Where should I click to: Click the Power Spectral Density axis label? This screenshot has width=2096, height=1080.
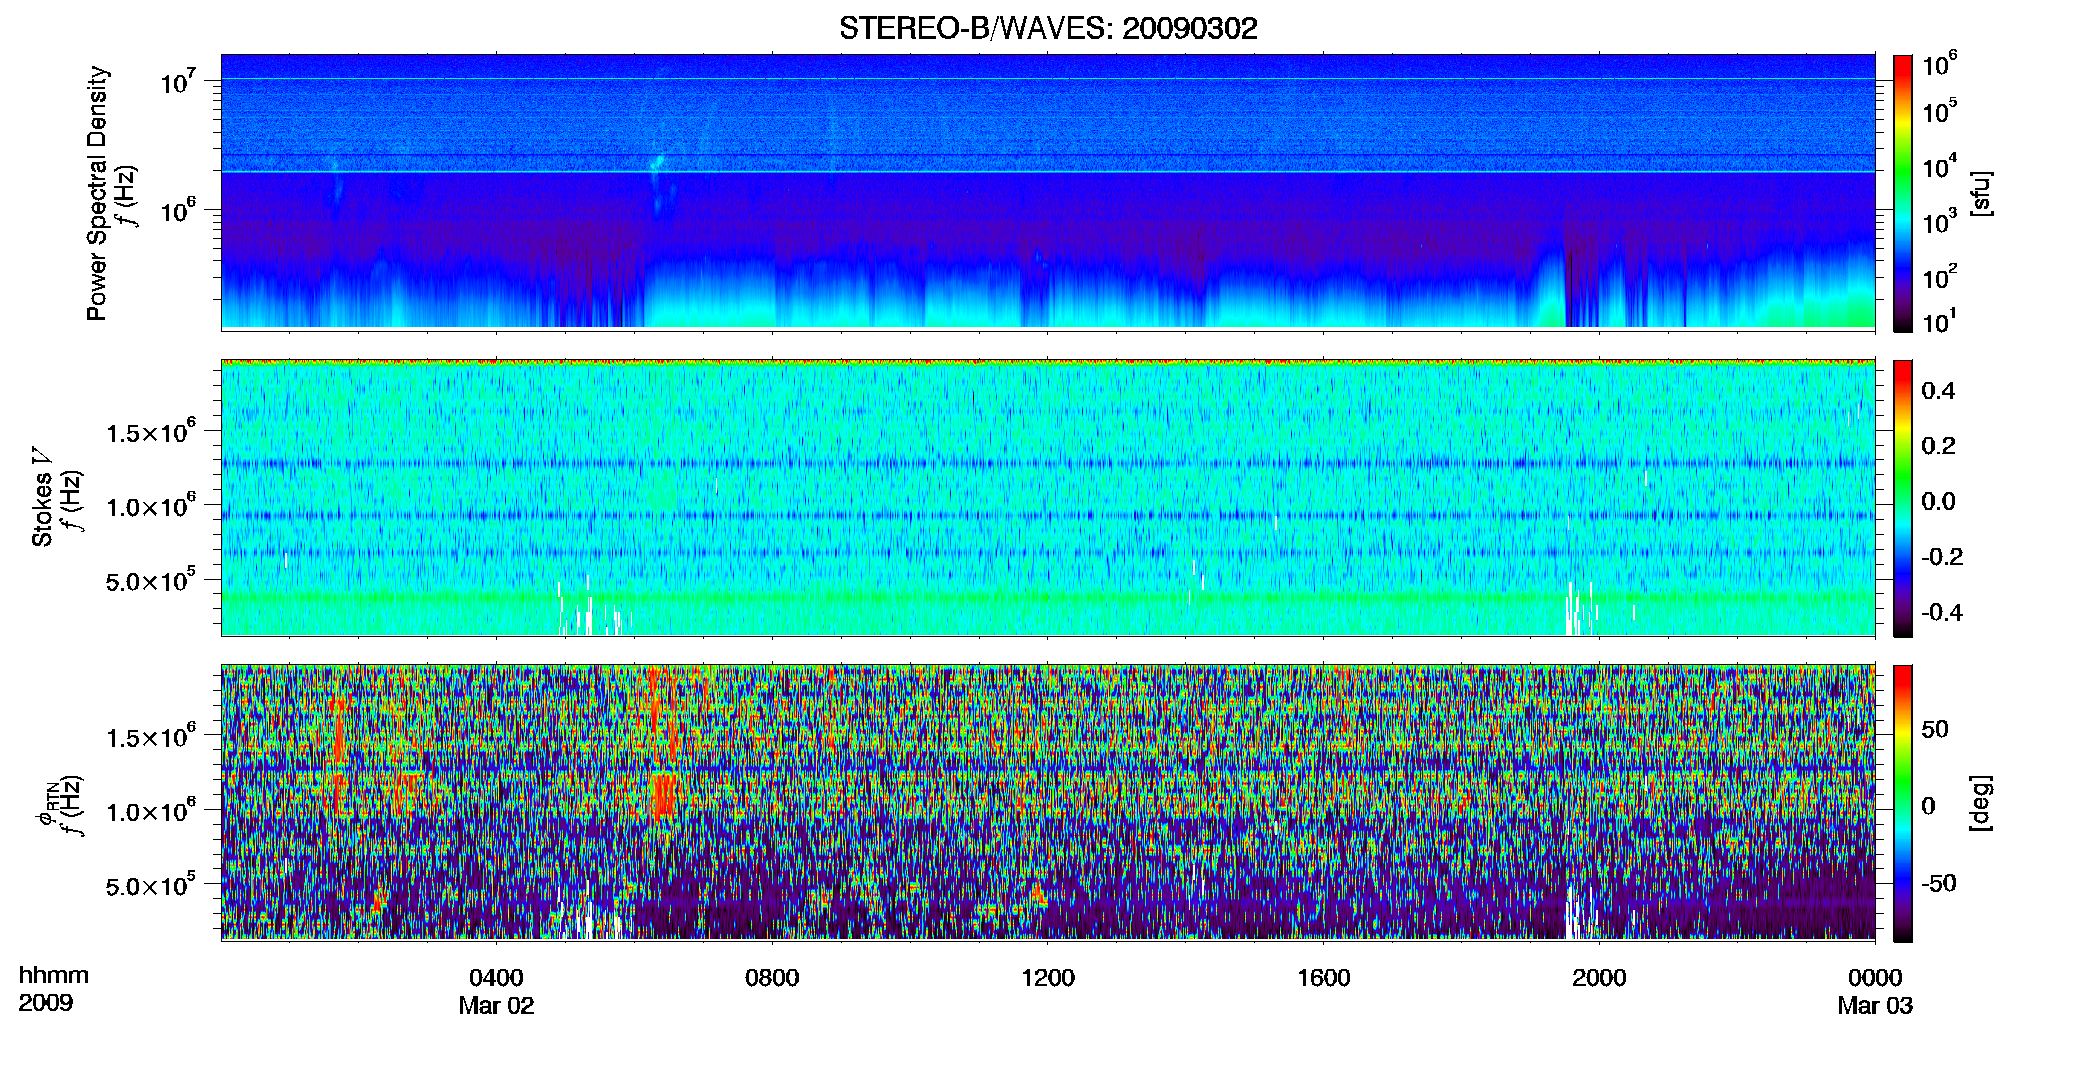[x=97, y=193]
